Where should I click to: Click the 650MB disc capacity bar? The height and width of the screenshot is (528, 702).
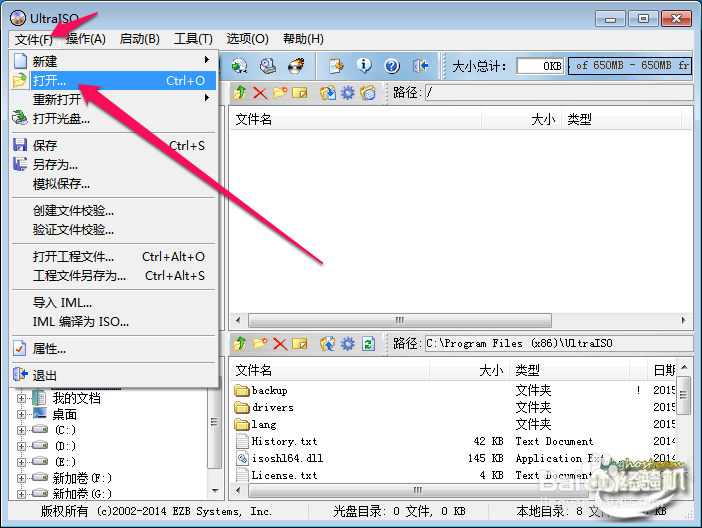click(630, 66)
